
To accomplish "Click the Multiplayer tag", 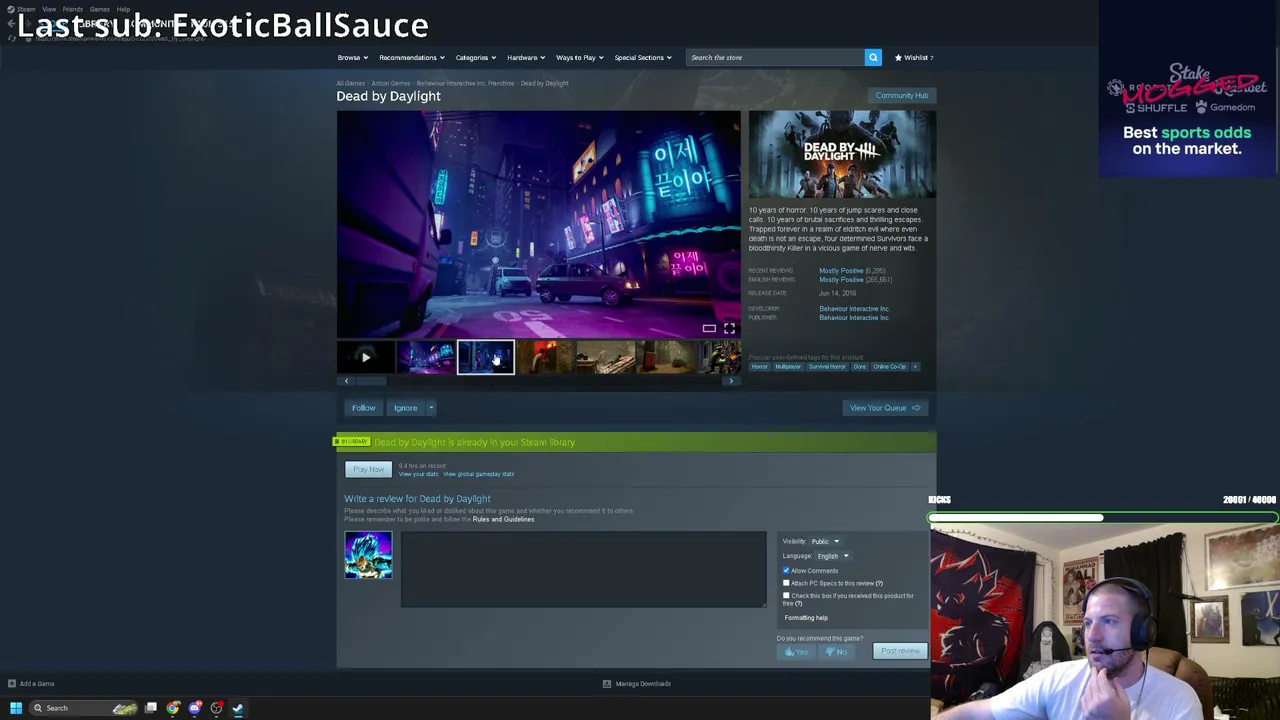I will (788, 367).
